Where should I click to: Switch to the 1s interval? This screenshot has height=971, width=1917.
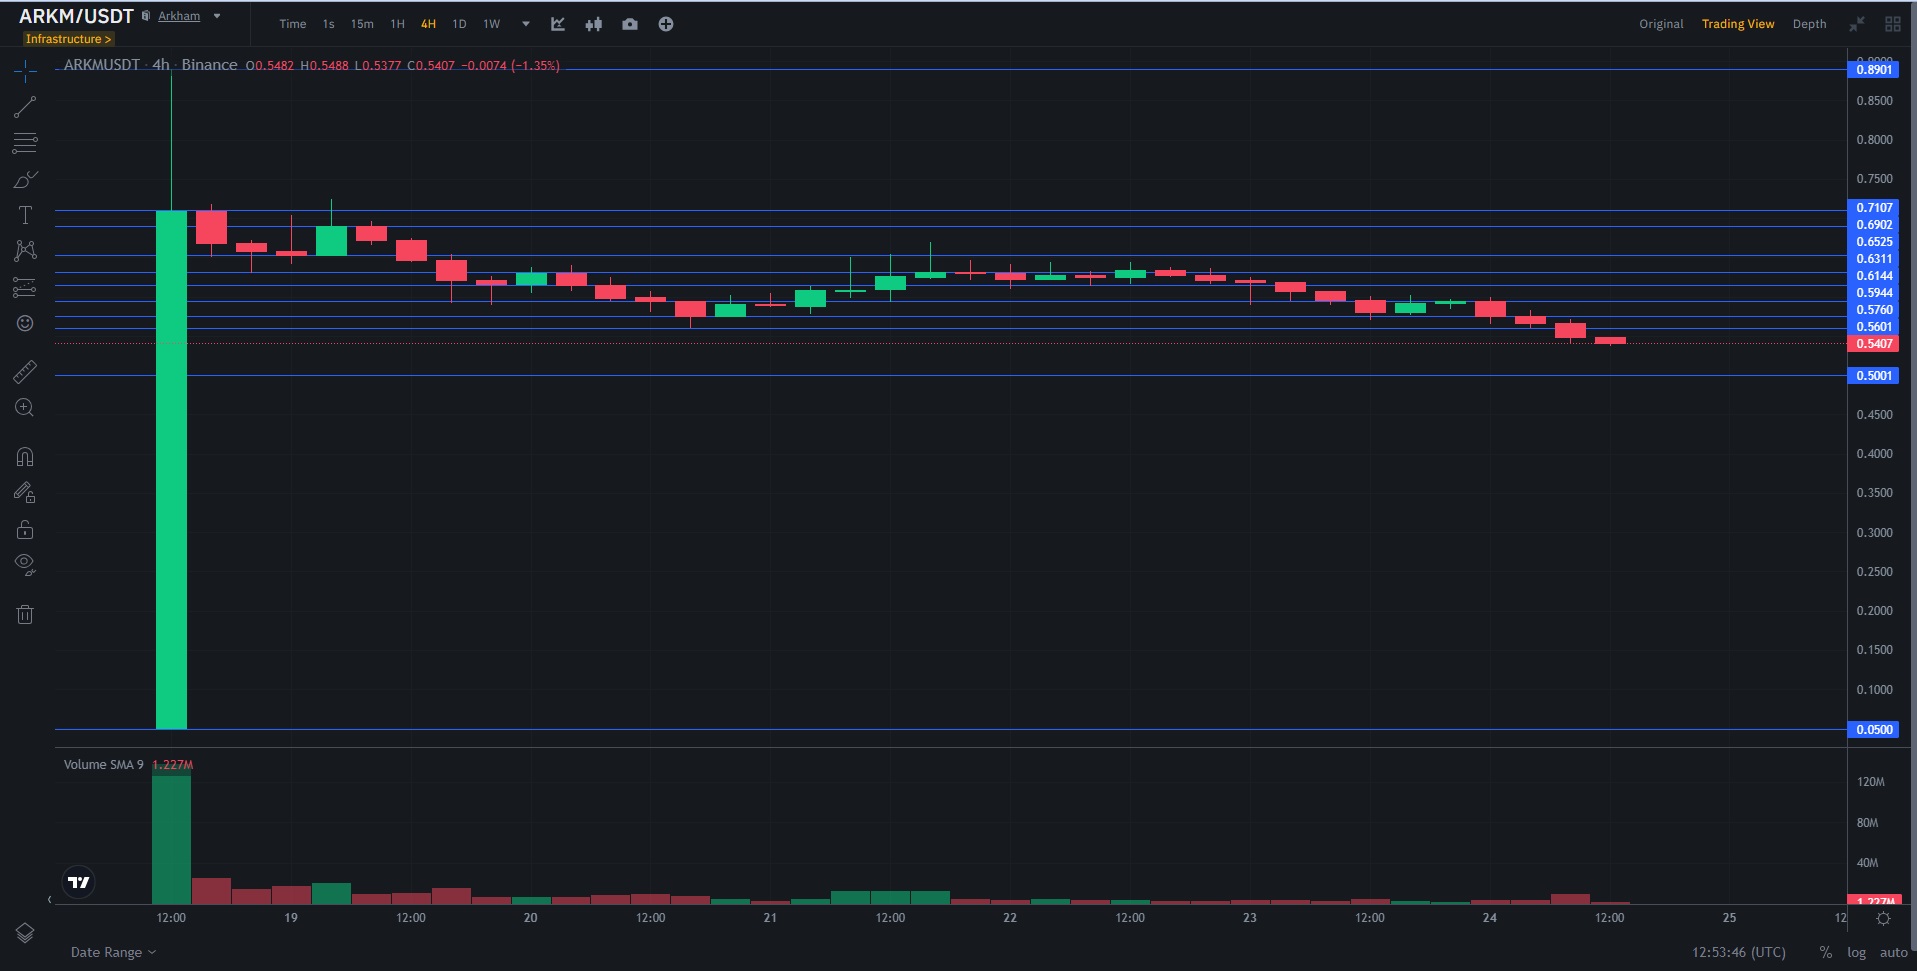(x=328, y=24)
